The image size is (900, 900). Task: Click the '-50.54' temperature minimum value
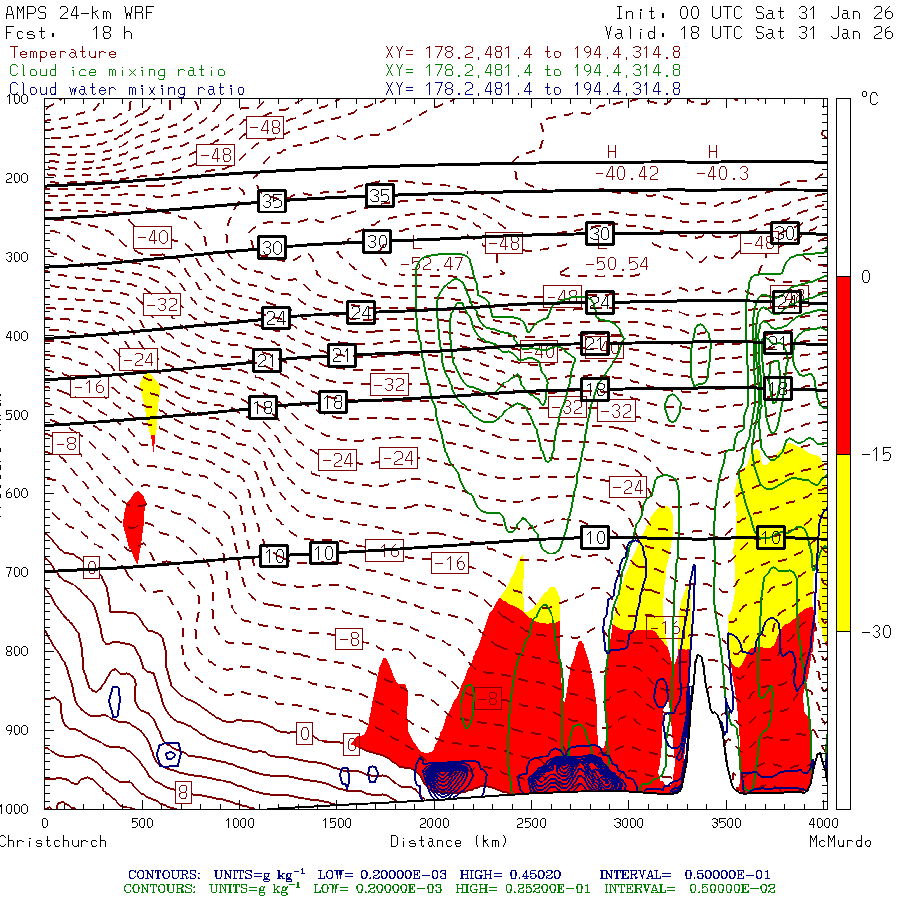coord(616,264)
